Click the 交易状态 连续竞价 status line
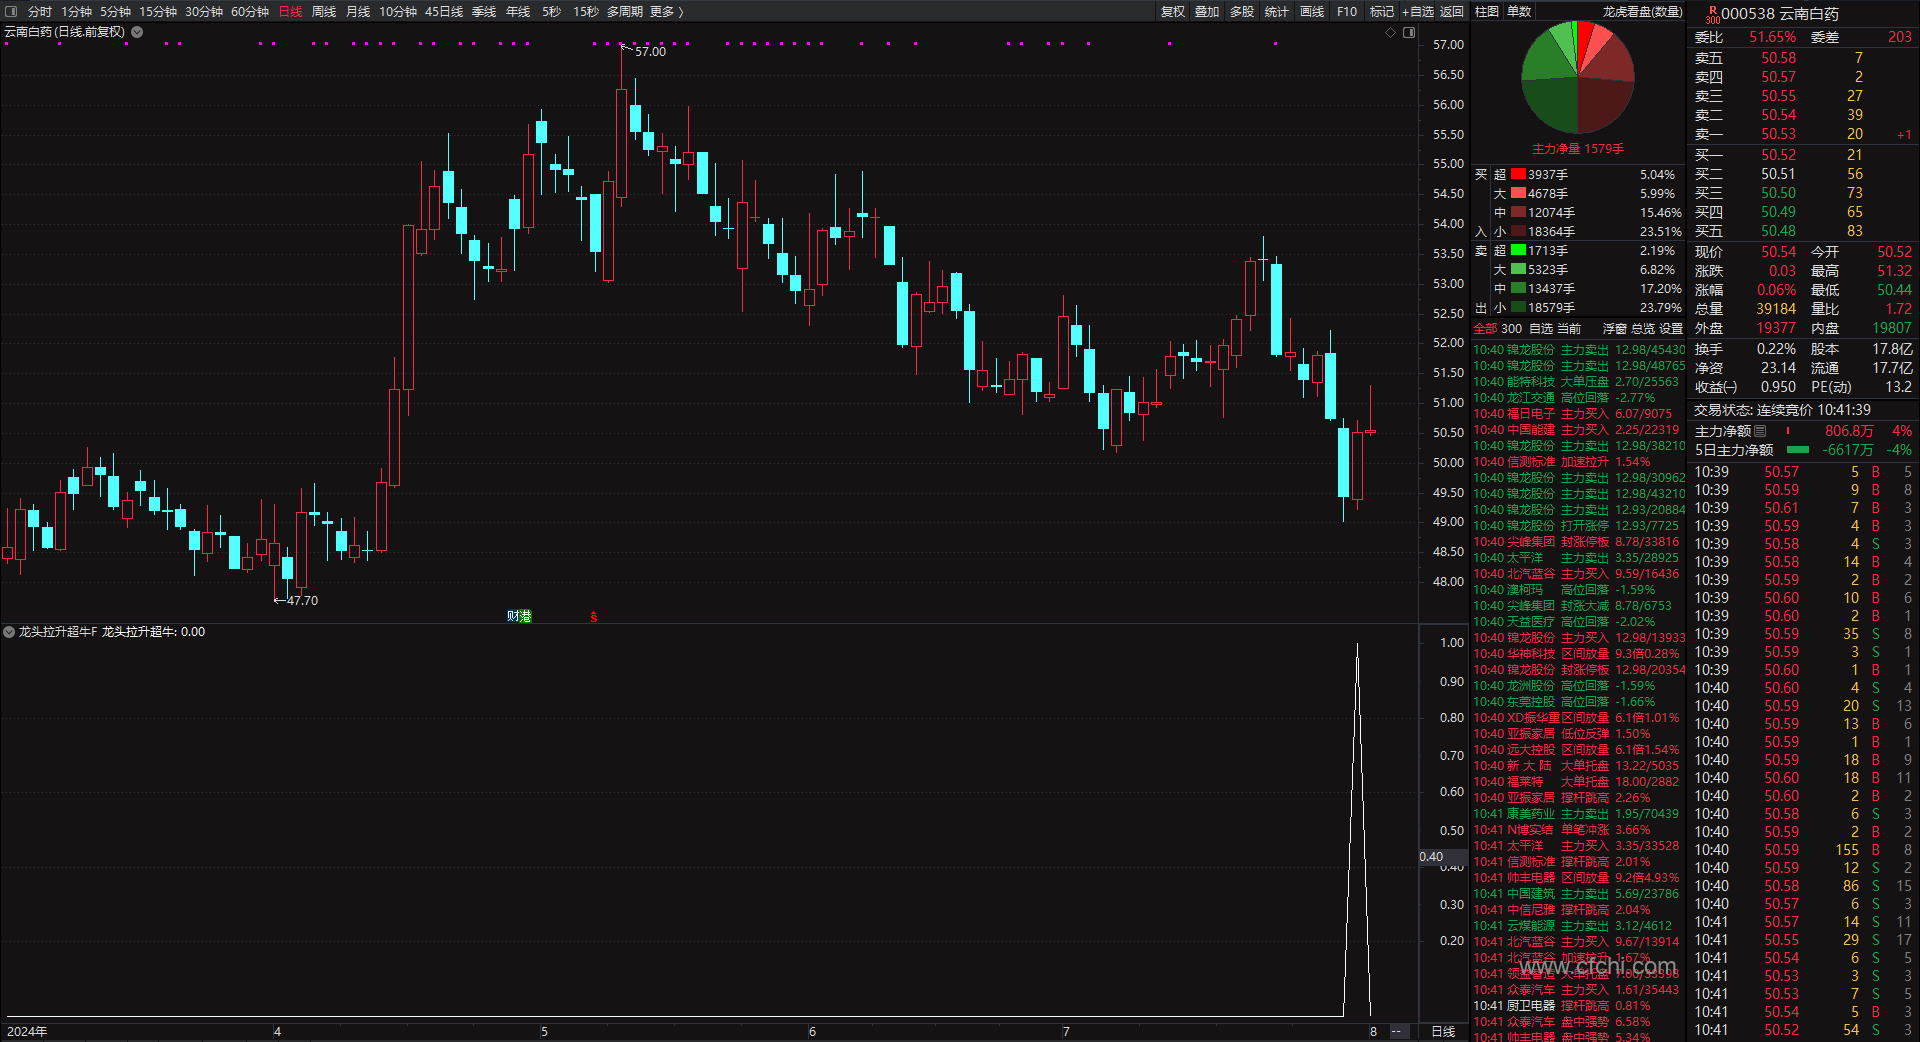This screenshot has height=1042, width=1920. (x=1782, y=410)
